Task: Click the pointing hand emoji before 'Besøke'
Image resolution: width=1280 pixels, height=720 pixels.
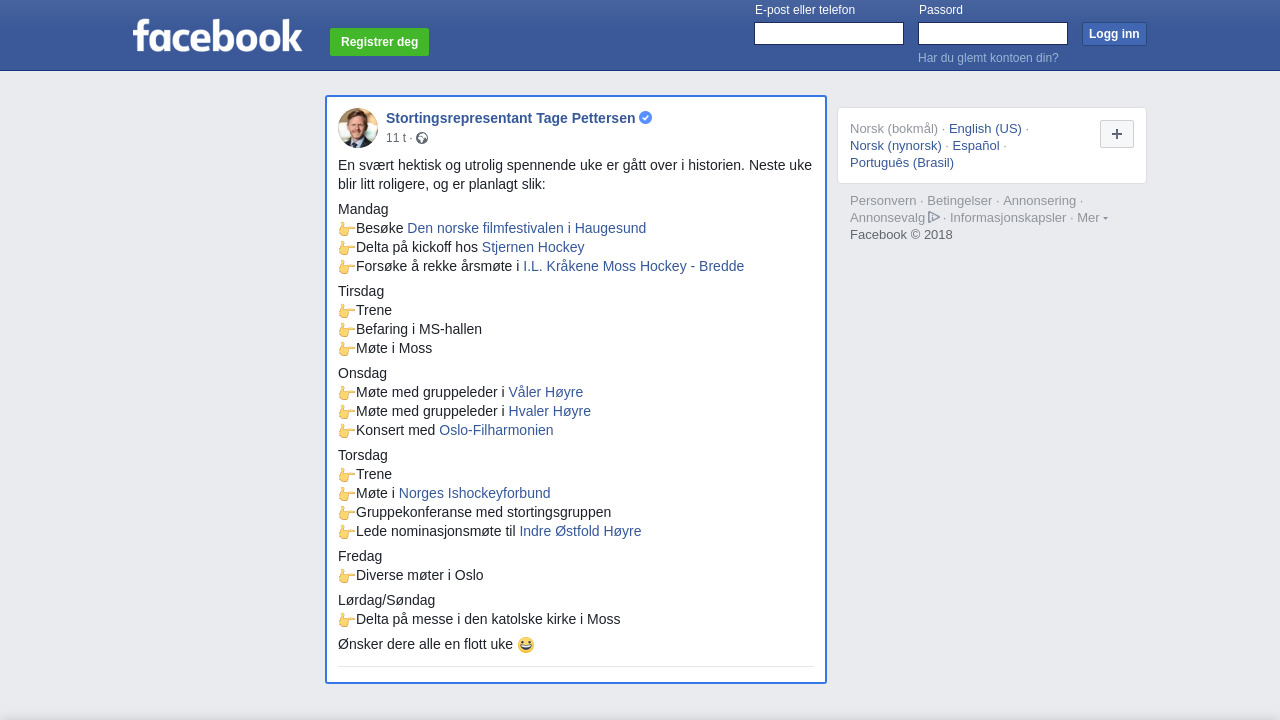Action: (346, 229)
